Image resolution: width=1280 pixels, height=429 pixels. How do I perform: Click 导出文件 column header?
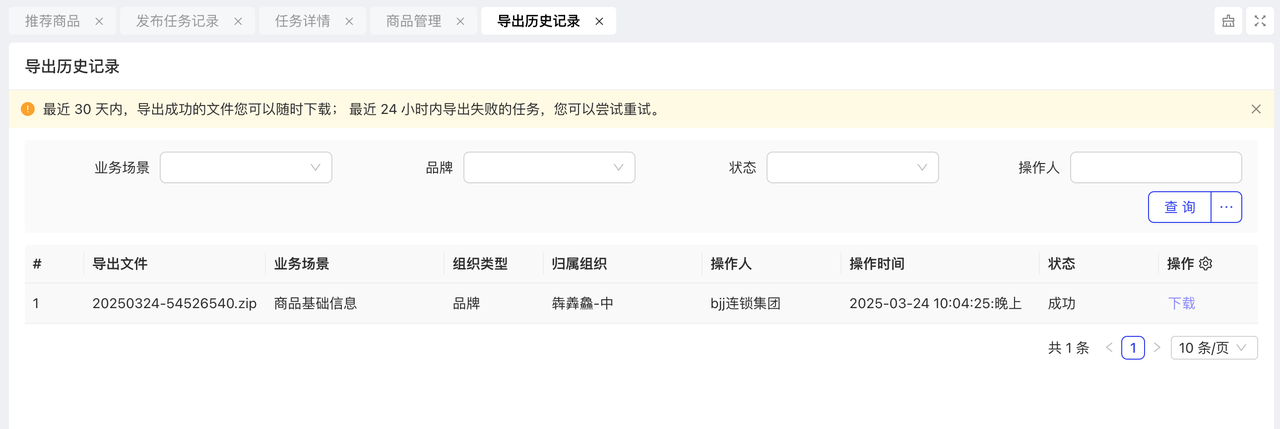pyautogui.click(x=120, y=264)
